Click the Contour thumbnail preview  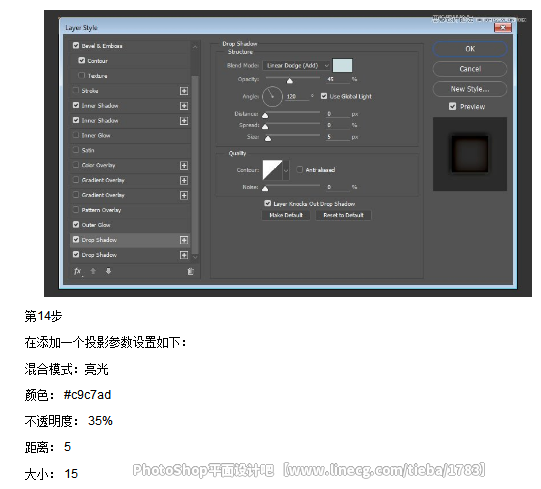pyautogui.click(x=273, y=170)
